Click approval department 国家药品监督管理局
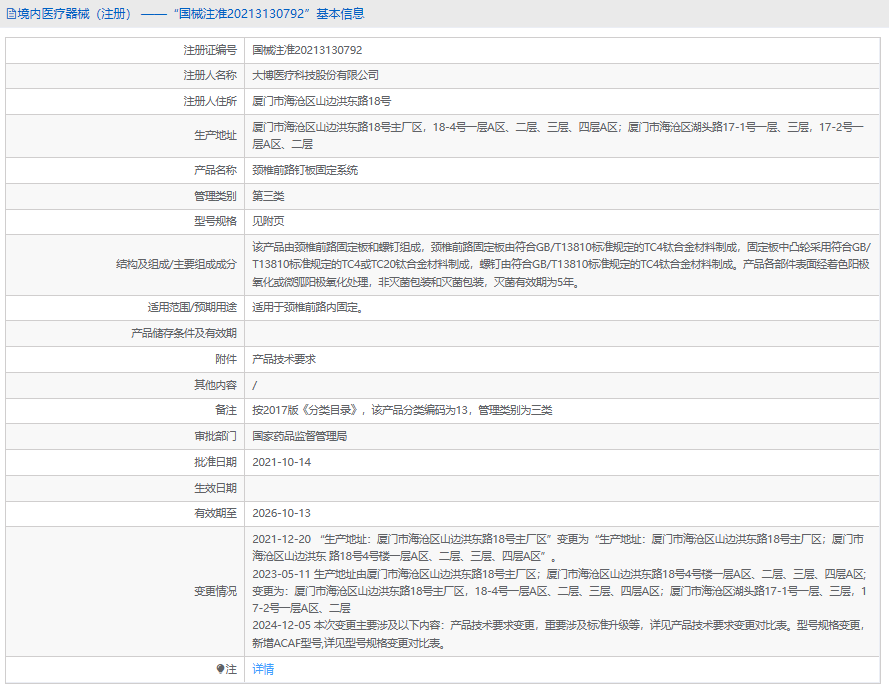889x687 pixels. pos(299,436)
